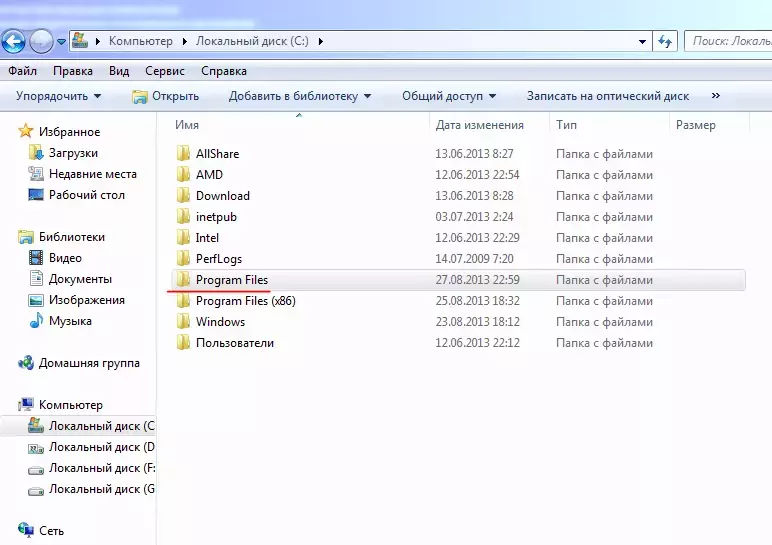Image resolution: width=772 pixels, height=545 pixels.
Task: Click Записать на оптический диск
Action: click(x=608, y=96)
